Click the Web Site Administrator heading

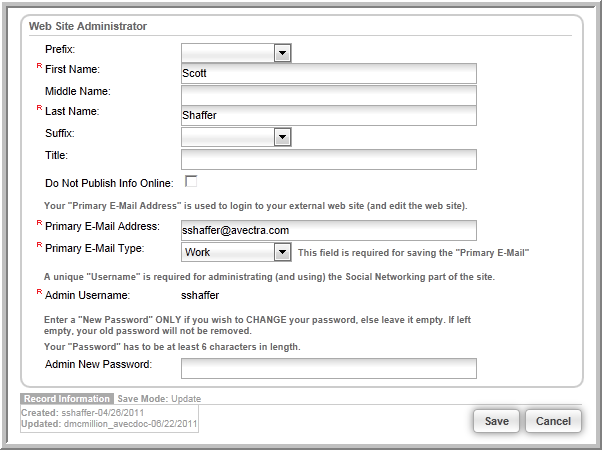pyautogui.click(x=88, y=26)
